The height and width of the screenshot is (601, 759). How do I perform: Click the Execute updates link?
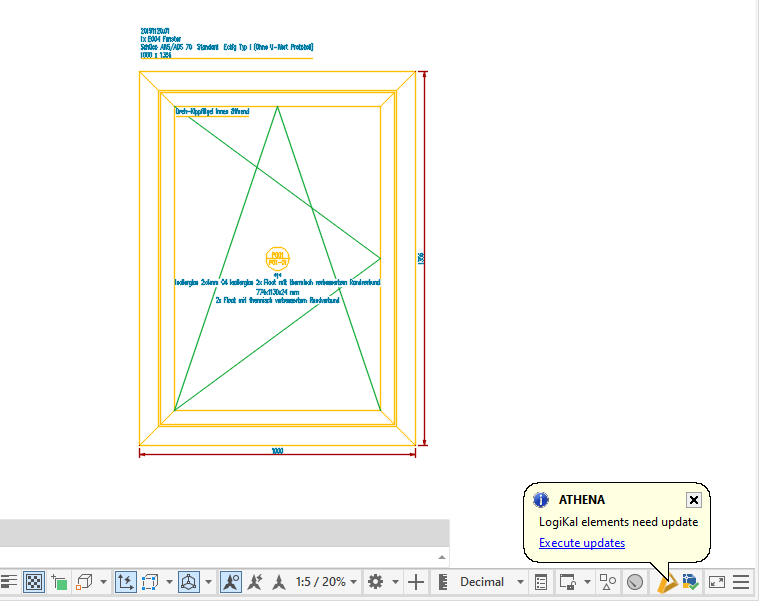(582, 543)
